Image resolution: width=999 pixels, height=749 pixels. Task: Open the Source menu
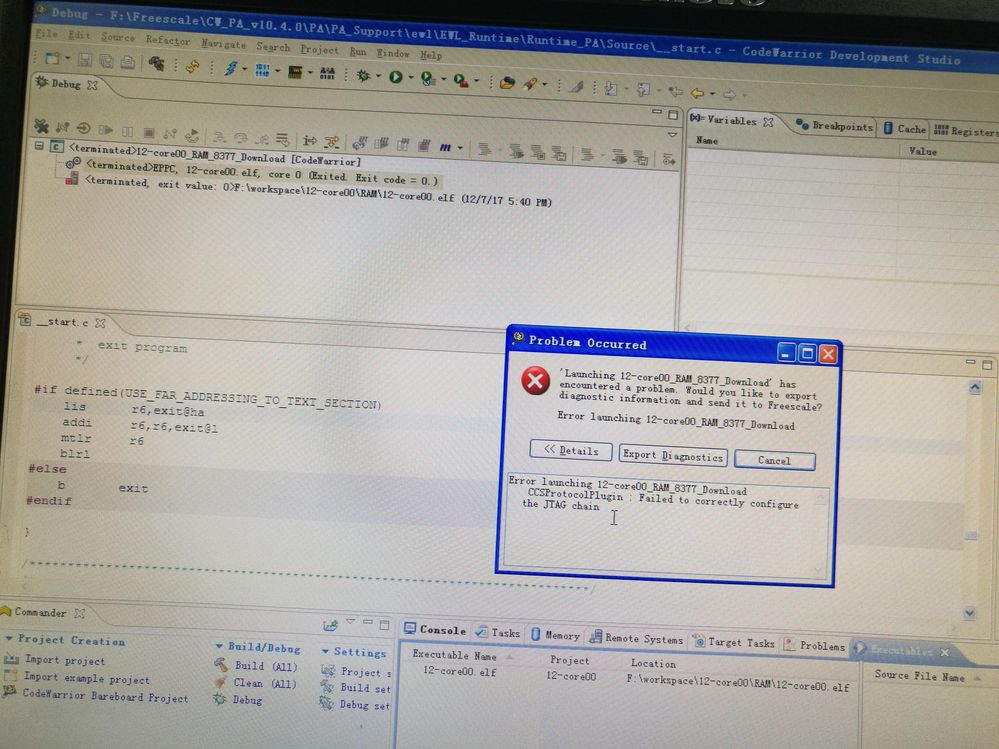tap(118, 37)
